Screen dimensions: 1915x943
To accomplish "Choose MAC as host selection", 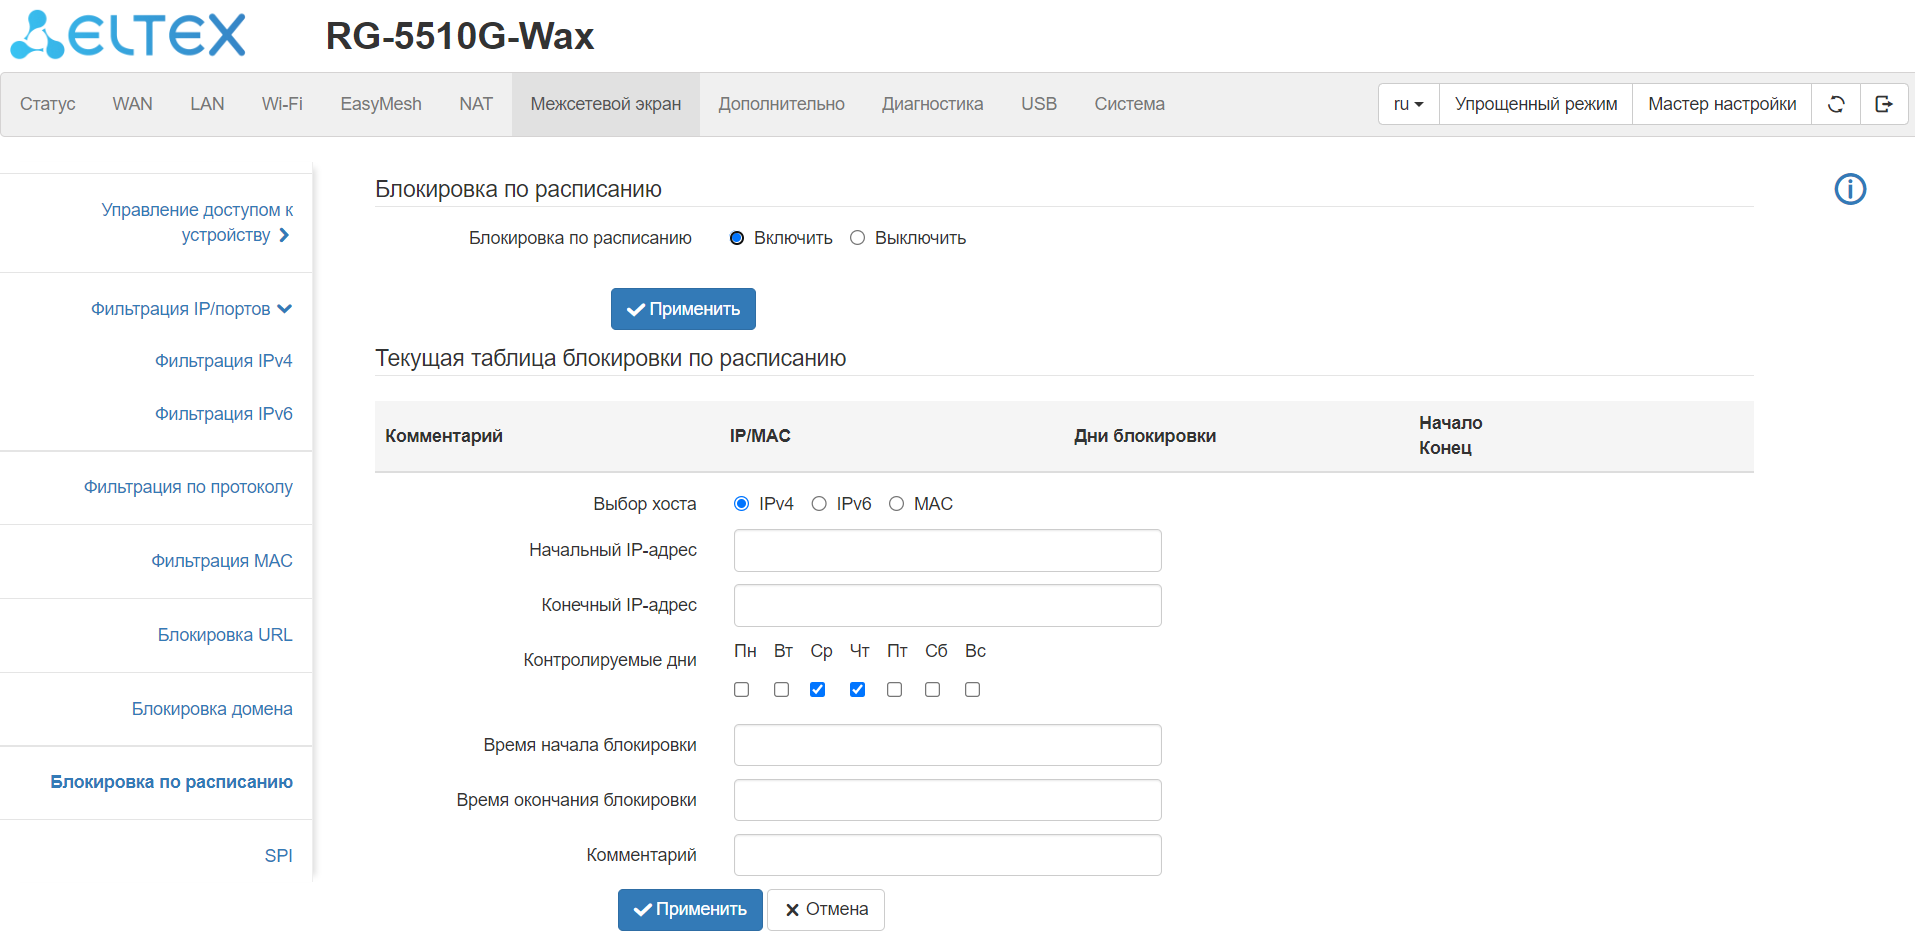I will [896, 504].
